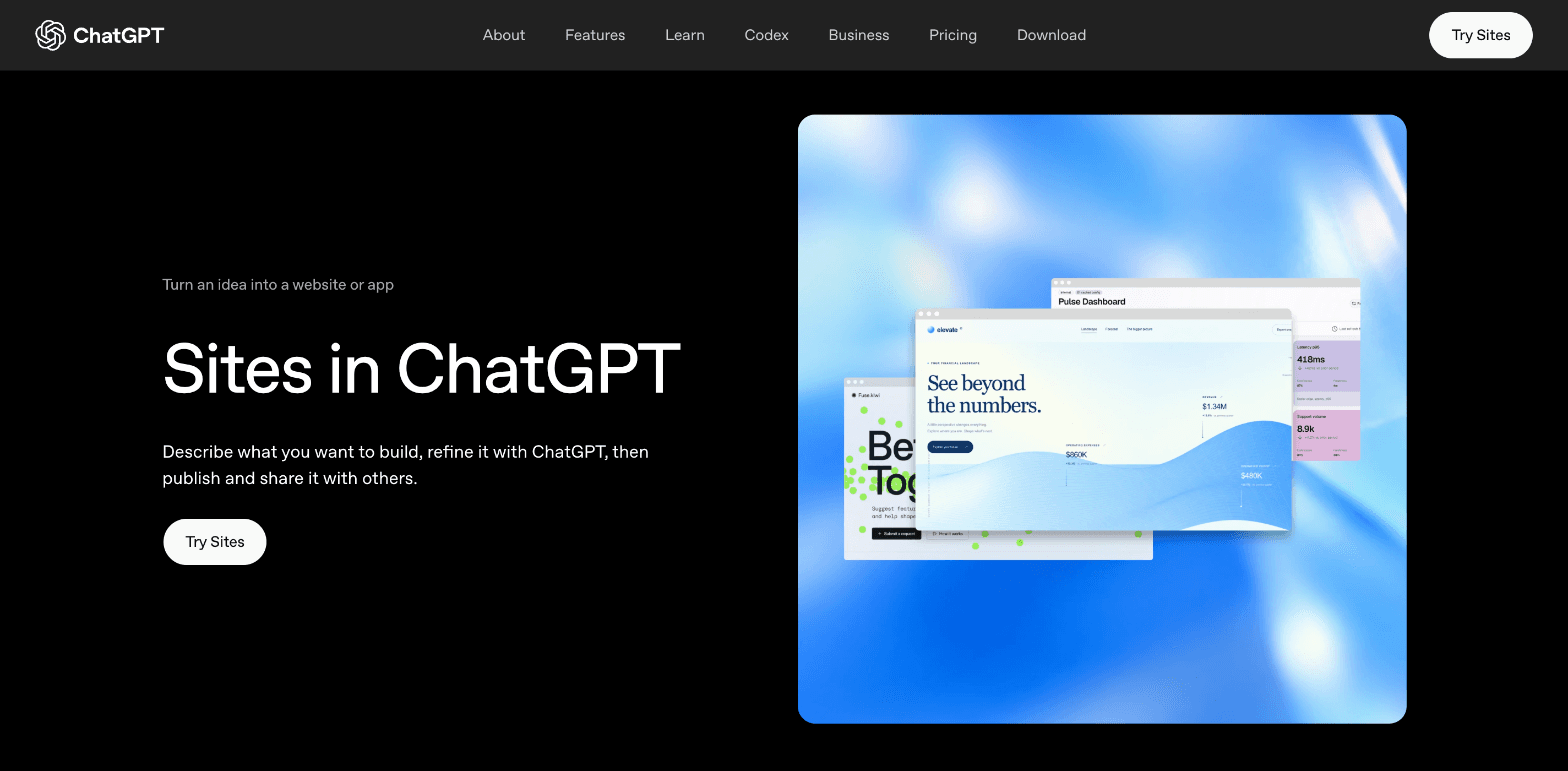
Task: Click the 8.9k support volume card
Action: coord(1327,435)
